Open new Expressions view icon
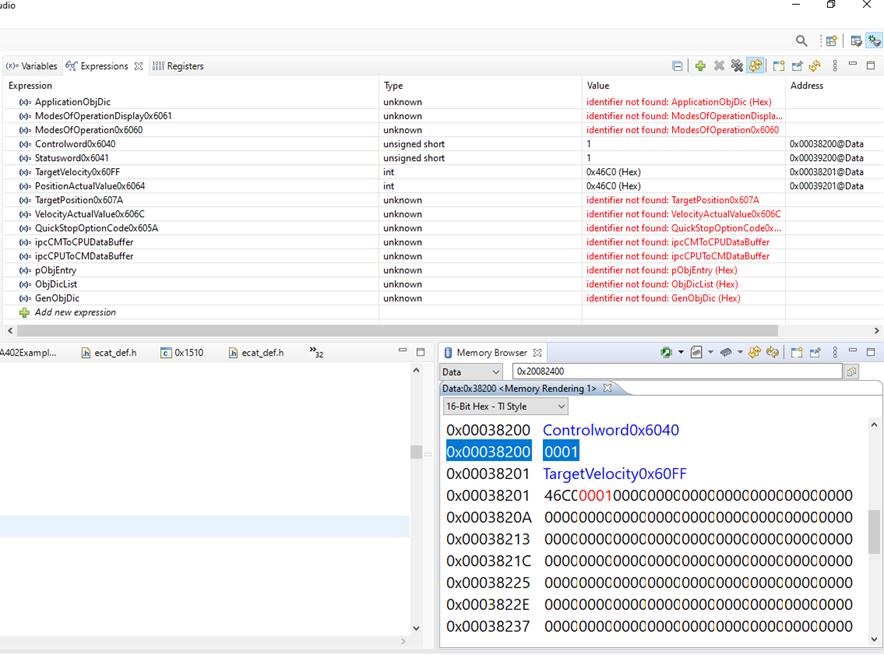Screen dimensions: 884x655 pyautogui.click(x=779, y=66)
